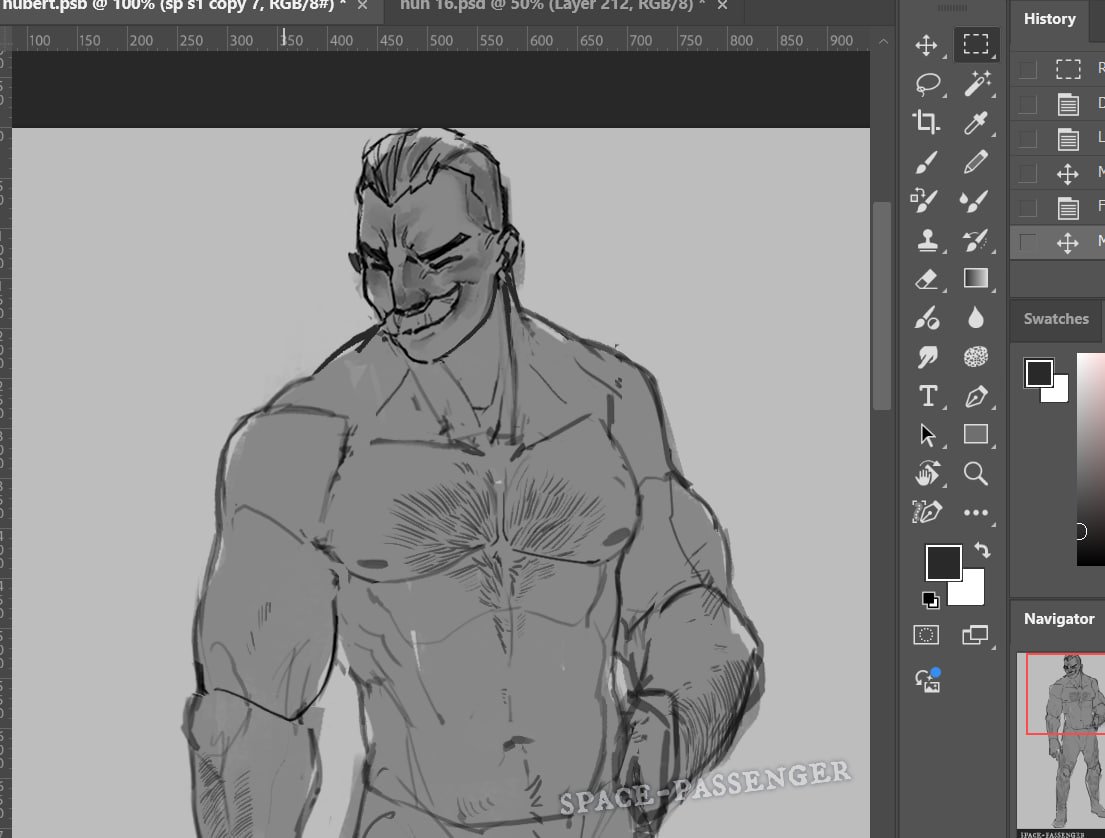This screenshot has width=1105, height=838.
Task: Select the Pencil tool
Action: point(976,162)
